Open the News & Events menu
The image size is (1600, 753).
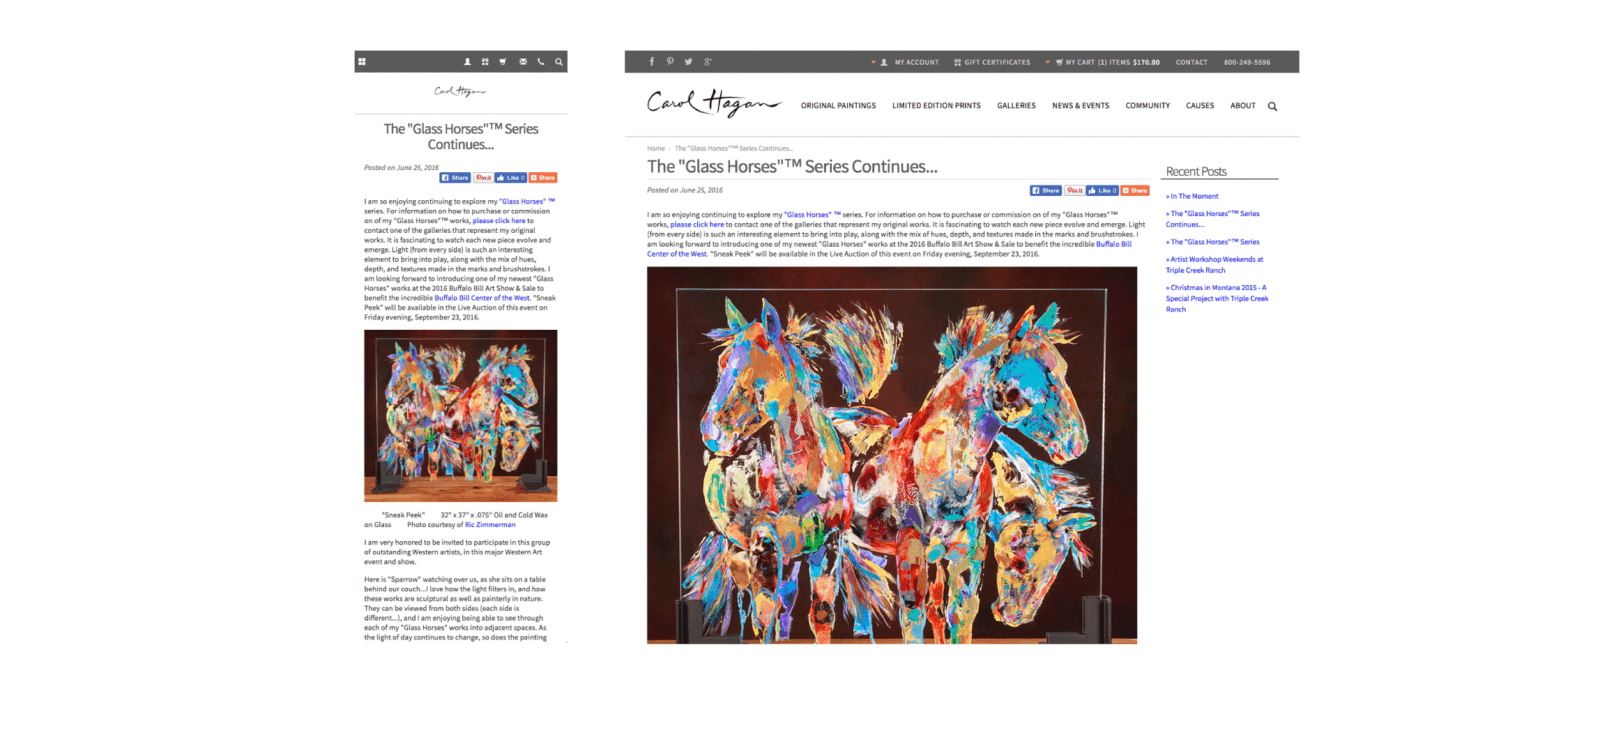point(1080,106)
